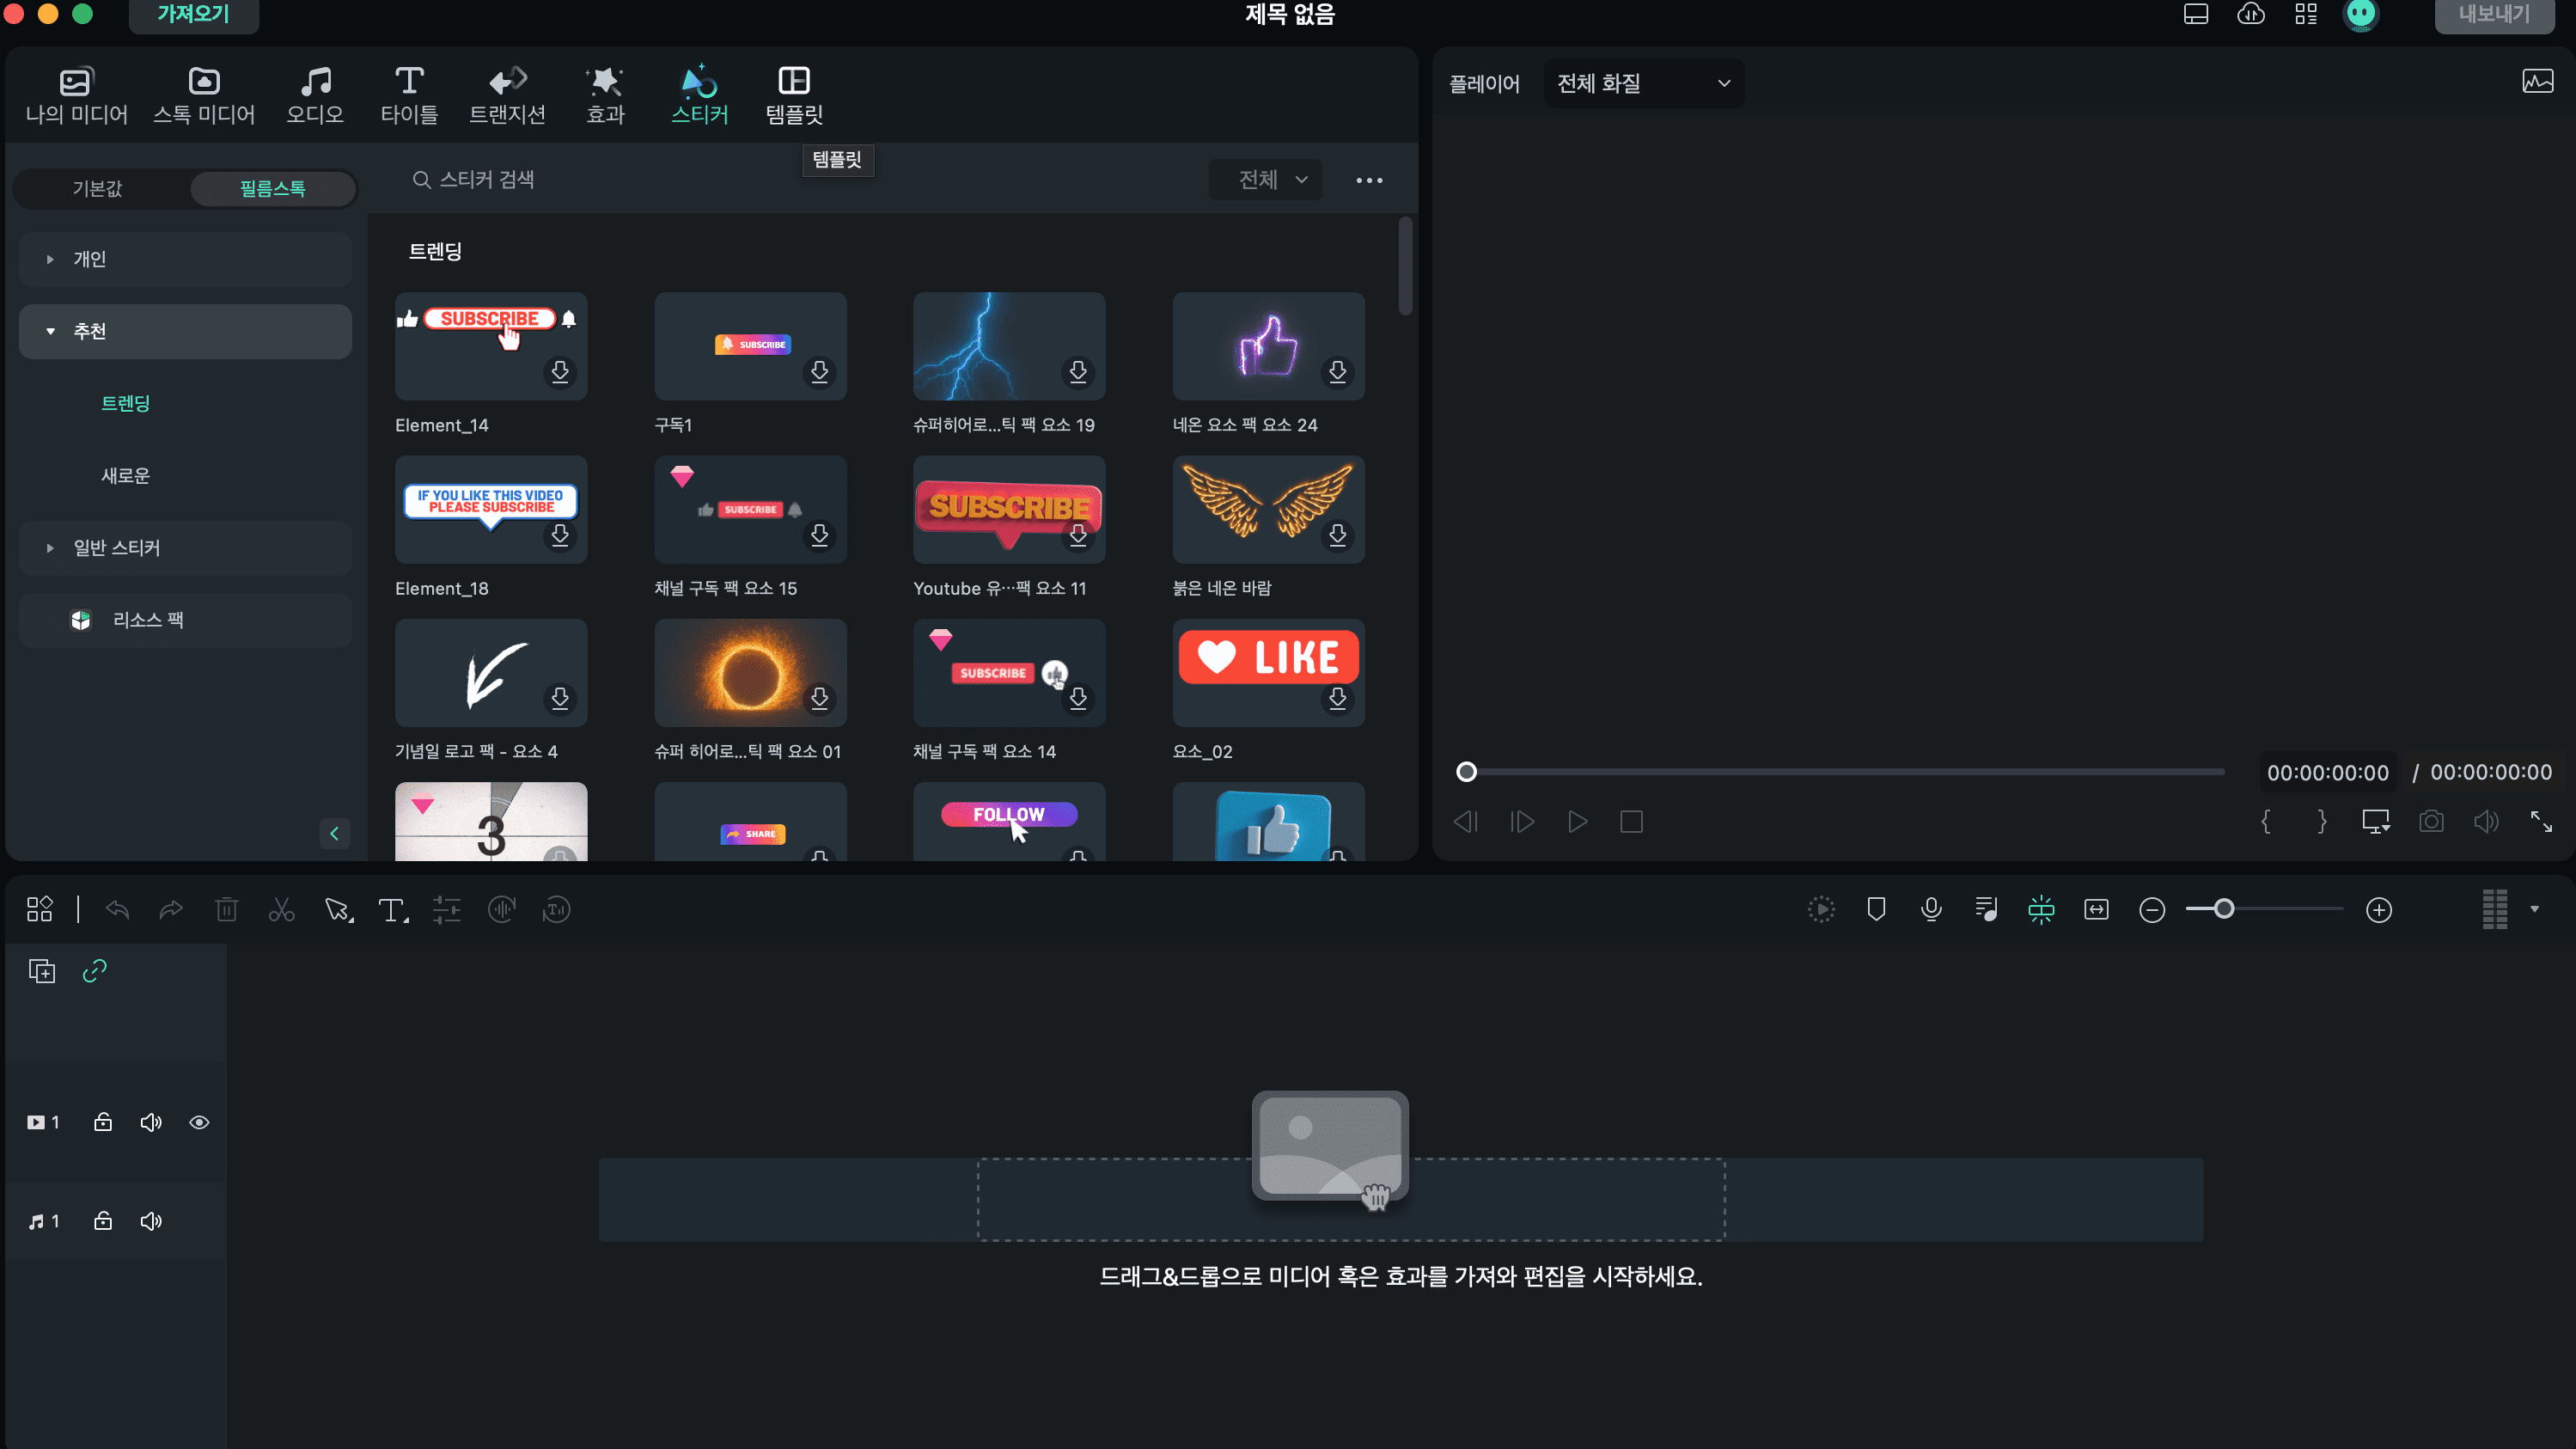Click the mark in curly brace icon

click(x=2265, y=822)
